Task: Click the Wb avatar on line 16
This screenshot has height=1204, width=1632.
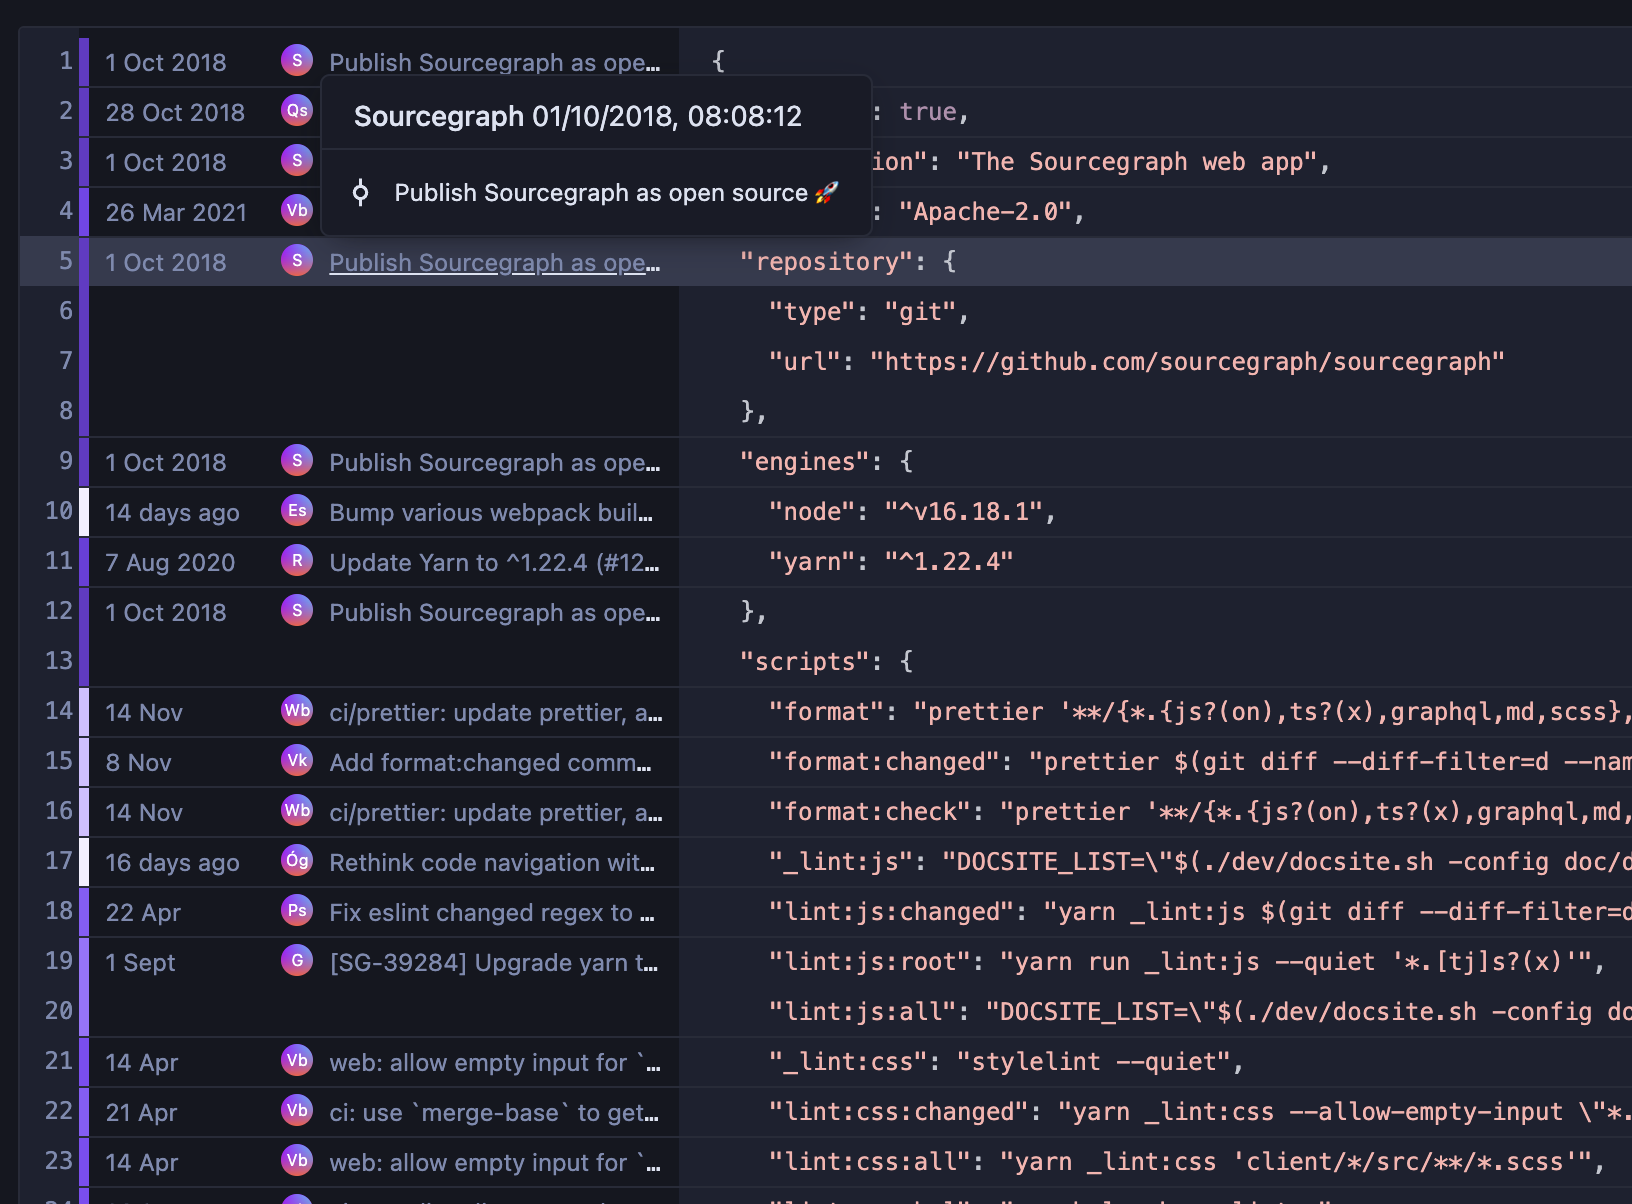Action: coord(297,810)
